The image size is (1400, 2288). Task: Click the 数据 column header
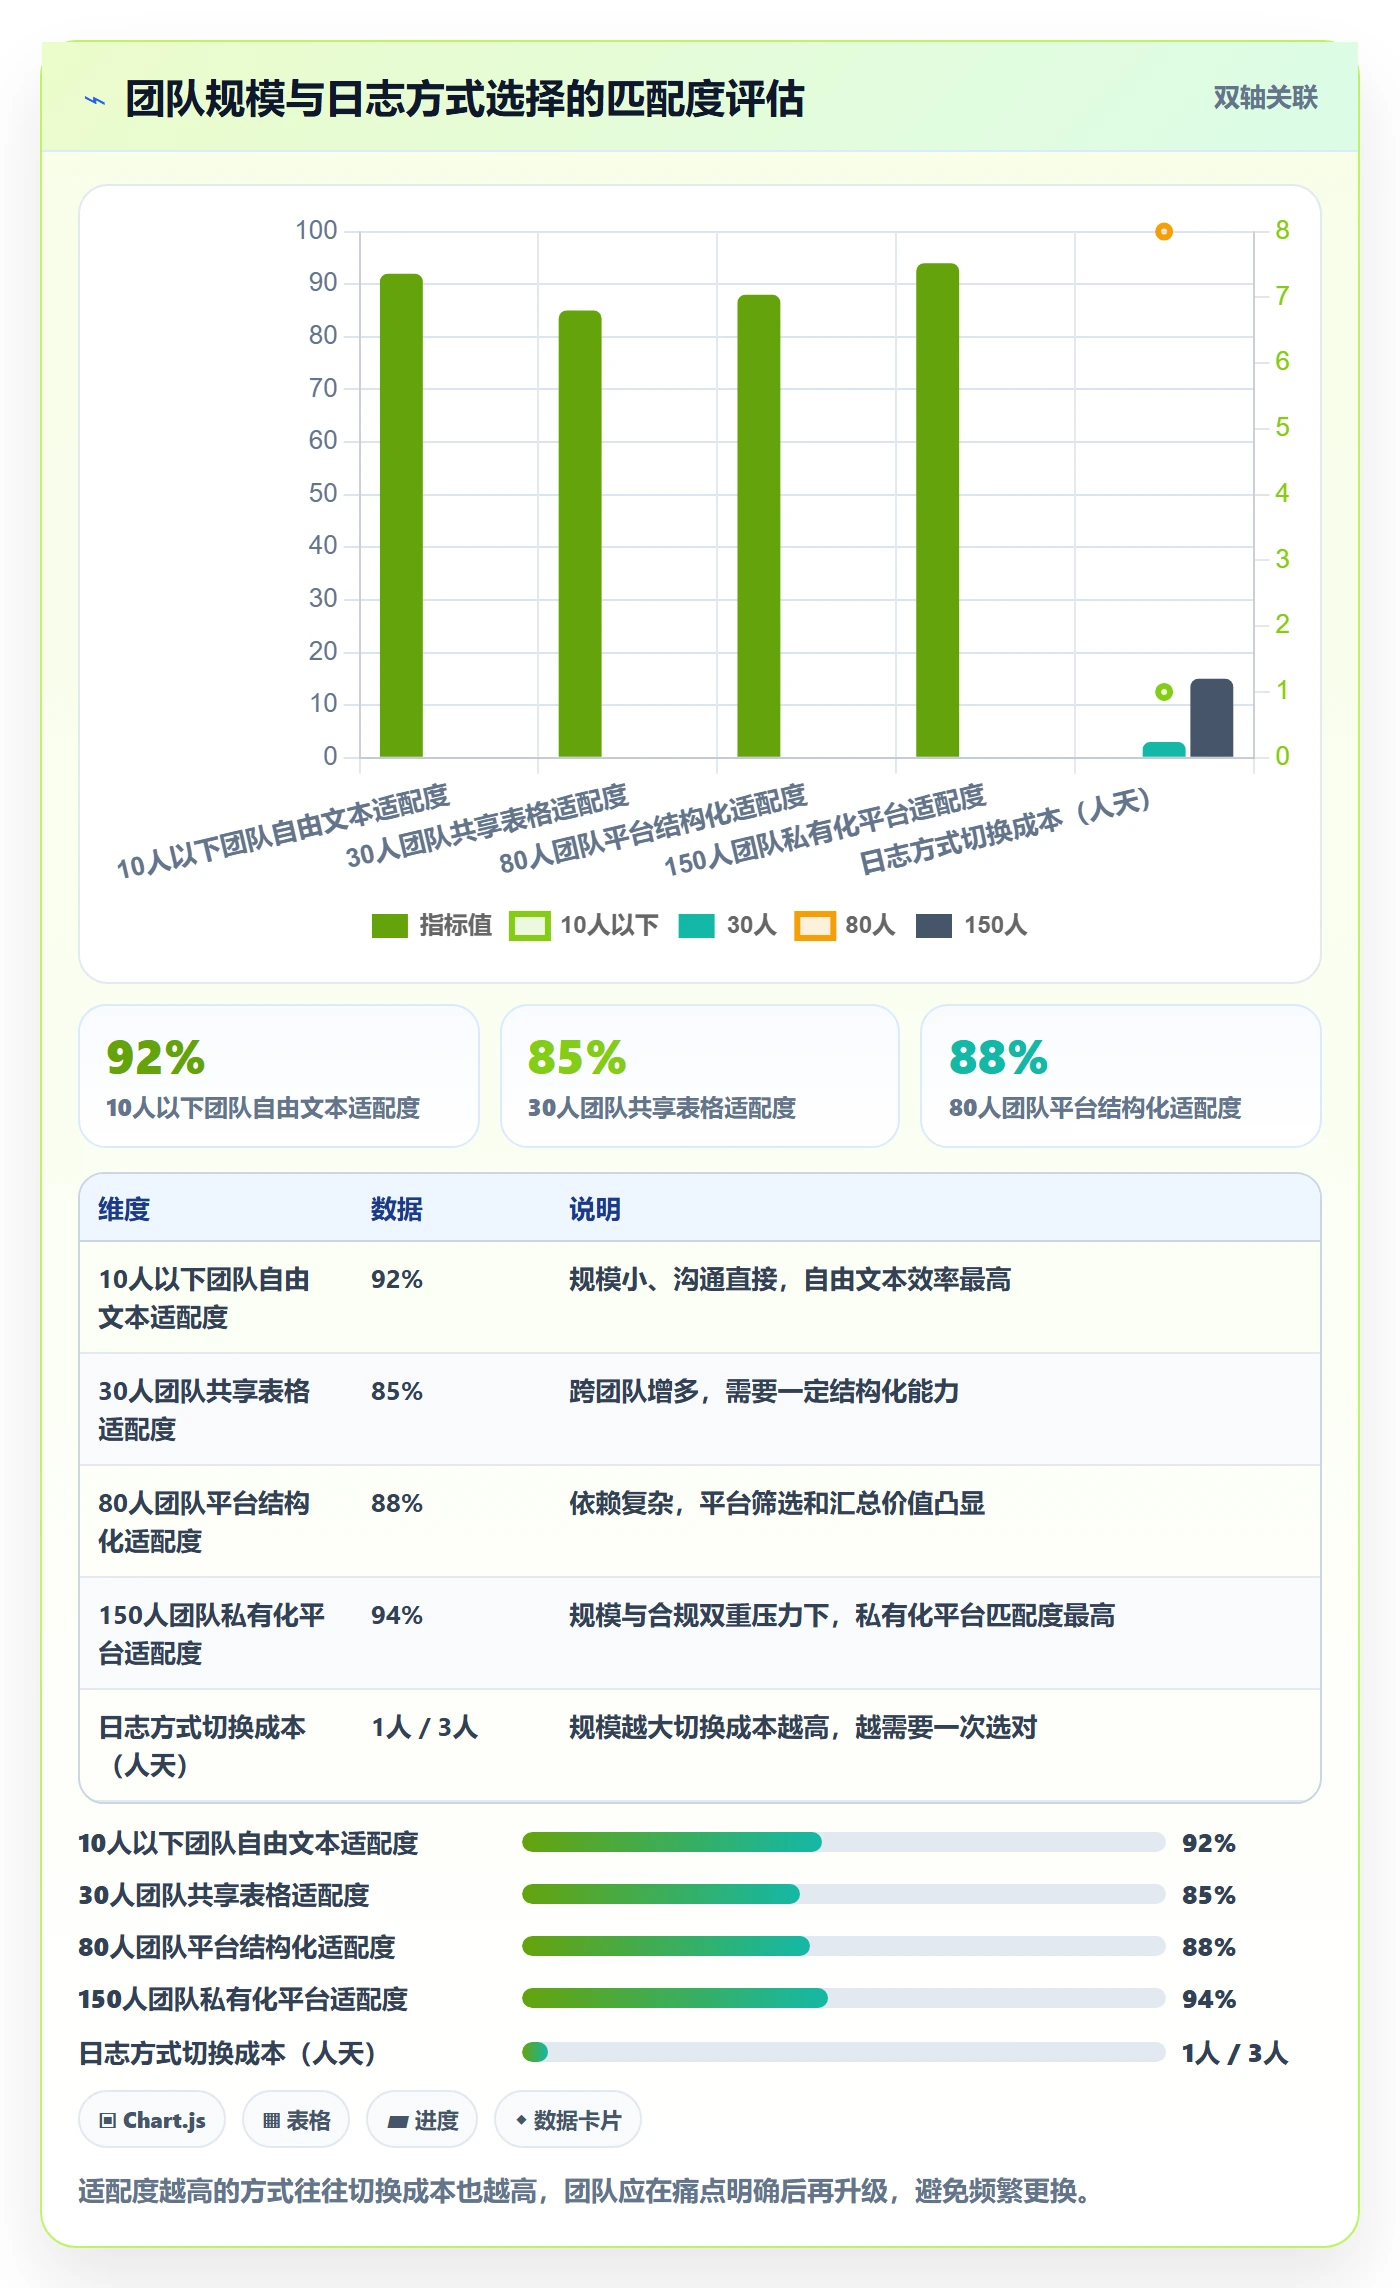click(396, 1209)
